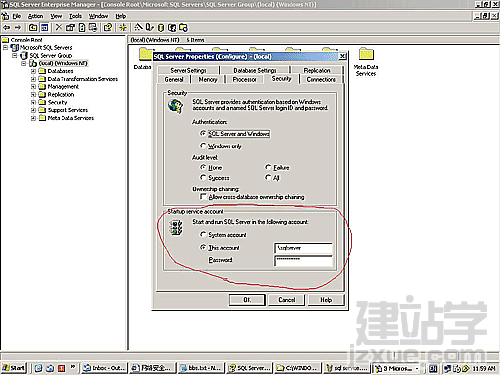Click the Internet Explorer quick launch icon
Viewport: 500px width, 375px height.
tap(38, 368)
